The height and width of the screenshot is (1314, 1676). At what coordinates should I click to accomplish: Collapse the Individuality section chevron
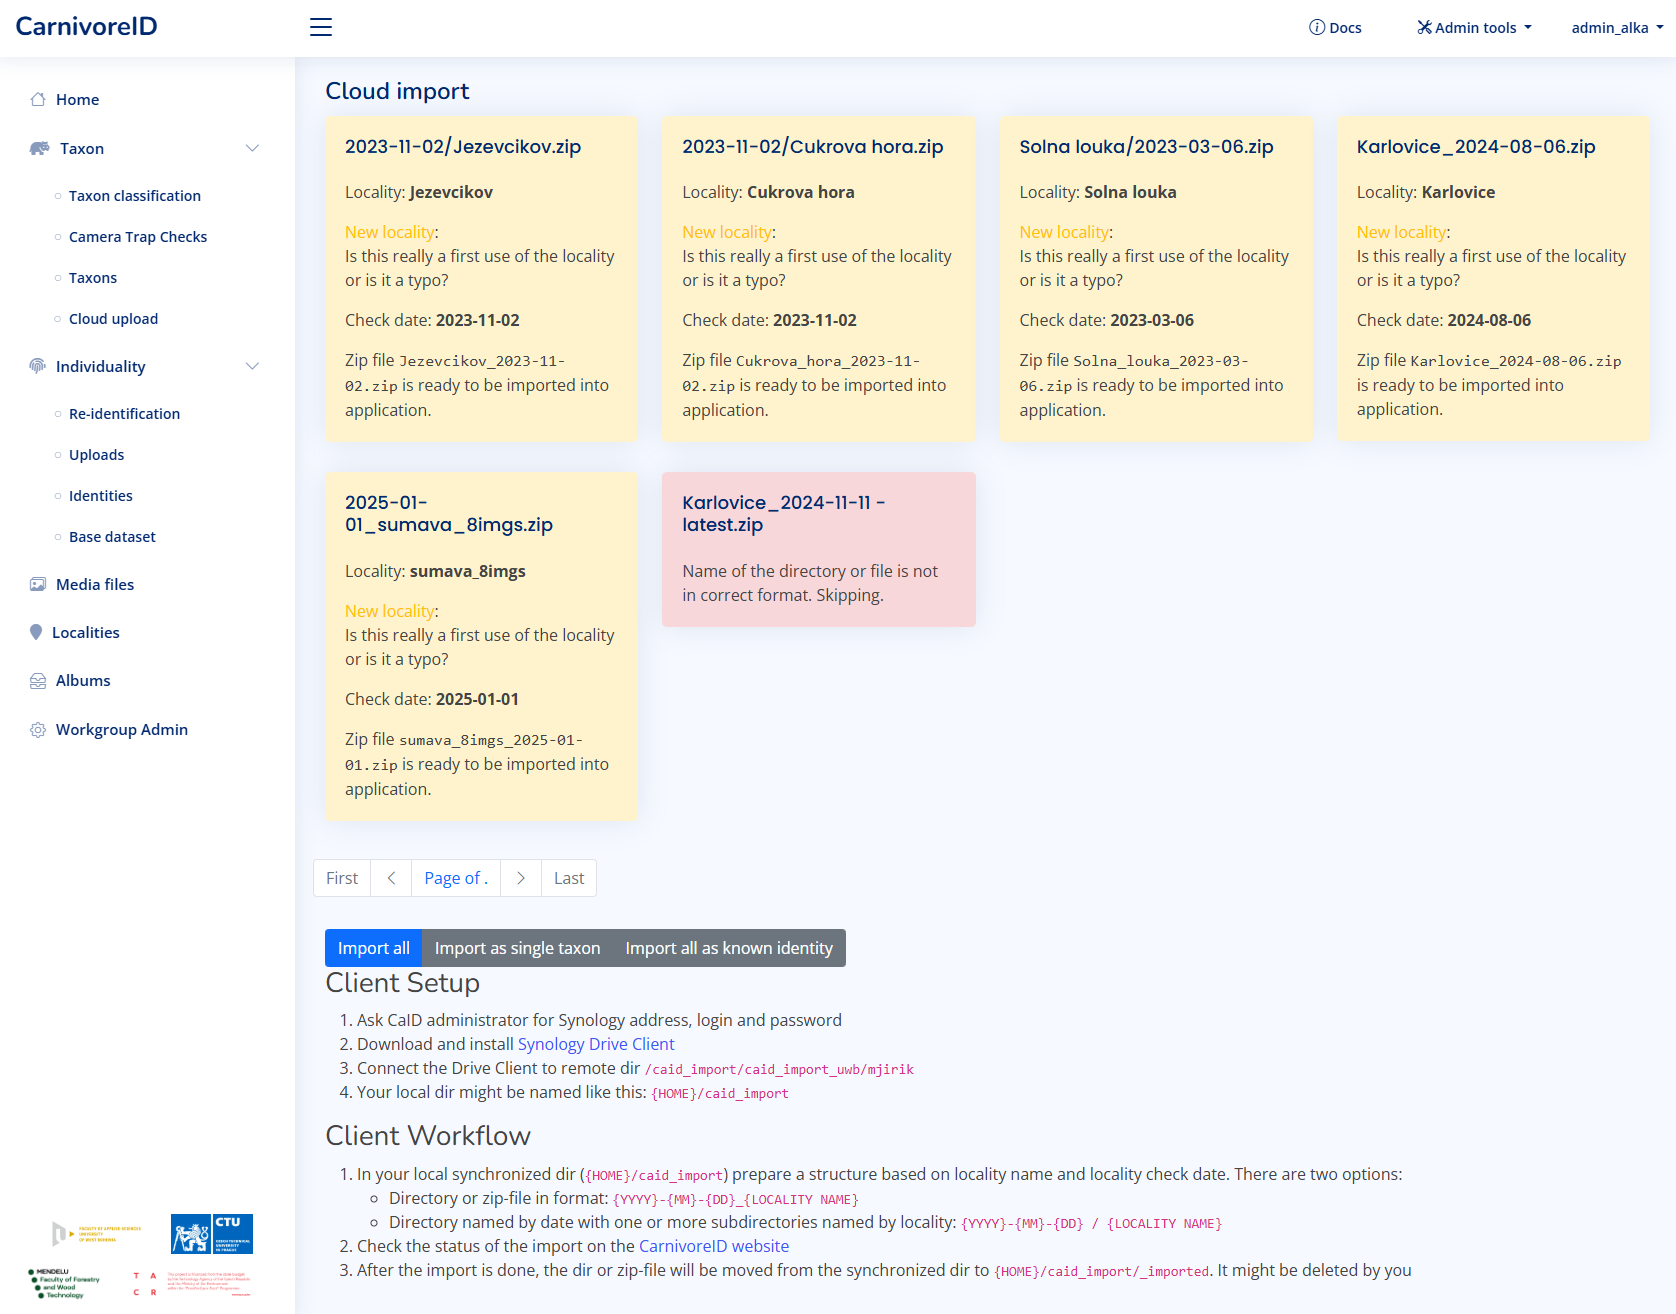coord(252,366)
